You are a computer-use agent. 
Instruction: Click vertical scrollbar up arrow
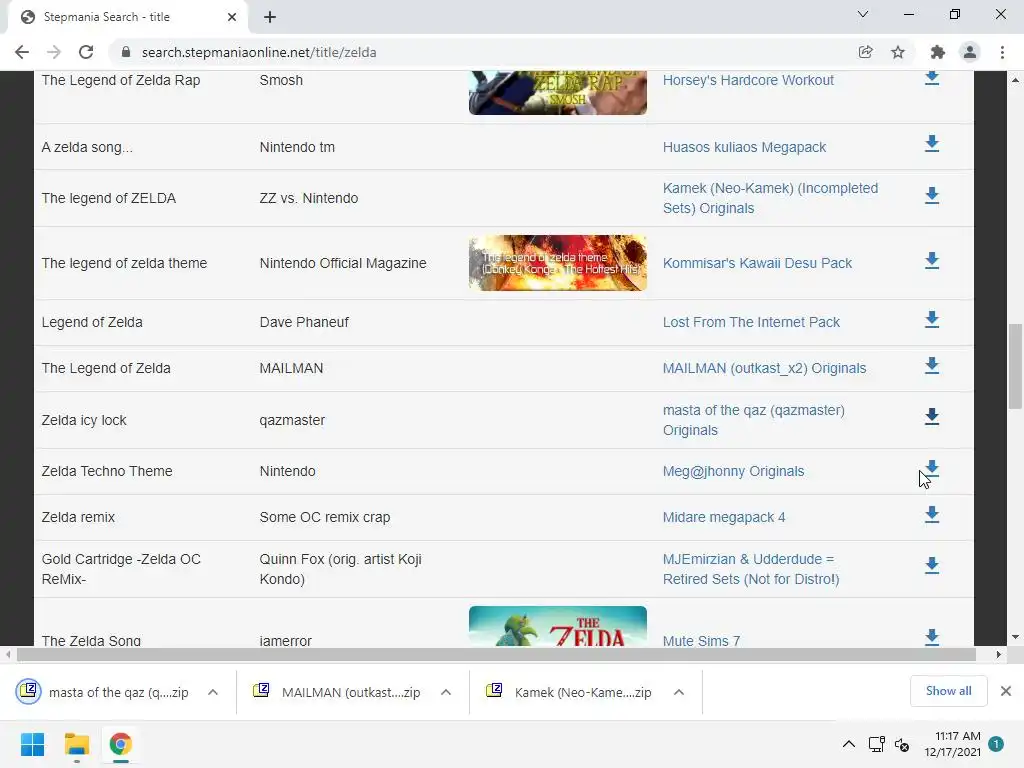pyautogui.click(x=1015, y=80)
